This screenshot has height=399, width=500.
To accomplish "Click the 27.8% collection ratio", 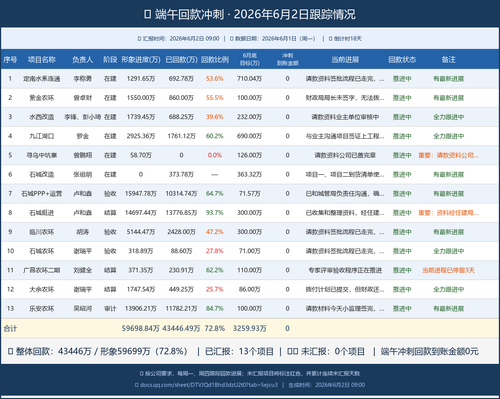I will click(215, 251).
